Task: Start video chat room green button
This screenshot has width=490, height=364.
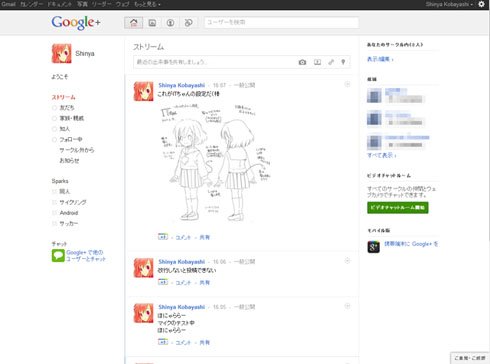Action: 398,208
